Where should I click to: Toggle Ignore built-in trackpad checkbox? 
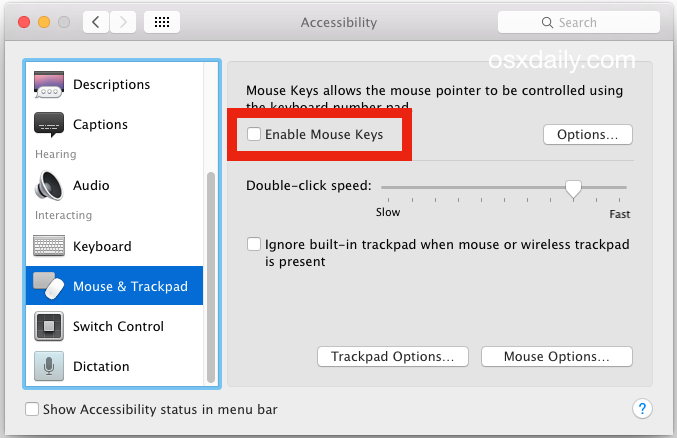click(x=253, y=244)
